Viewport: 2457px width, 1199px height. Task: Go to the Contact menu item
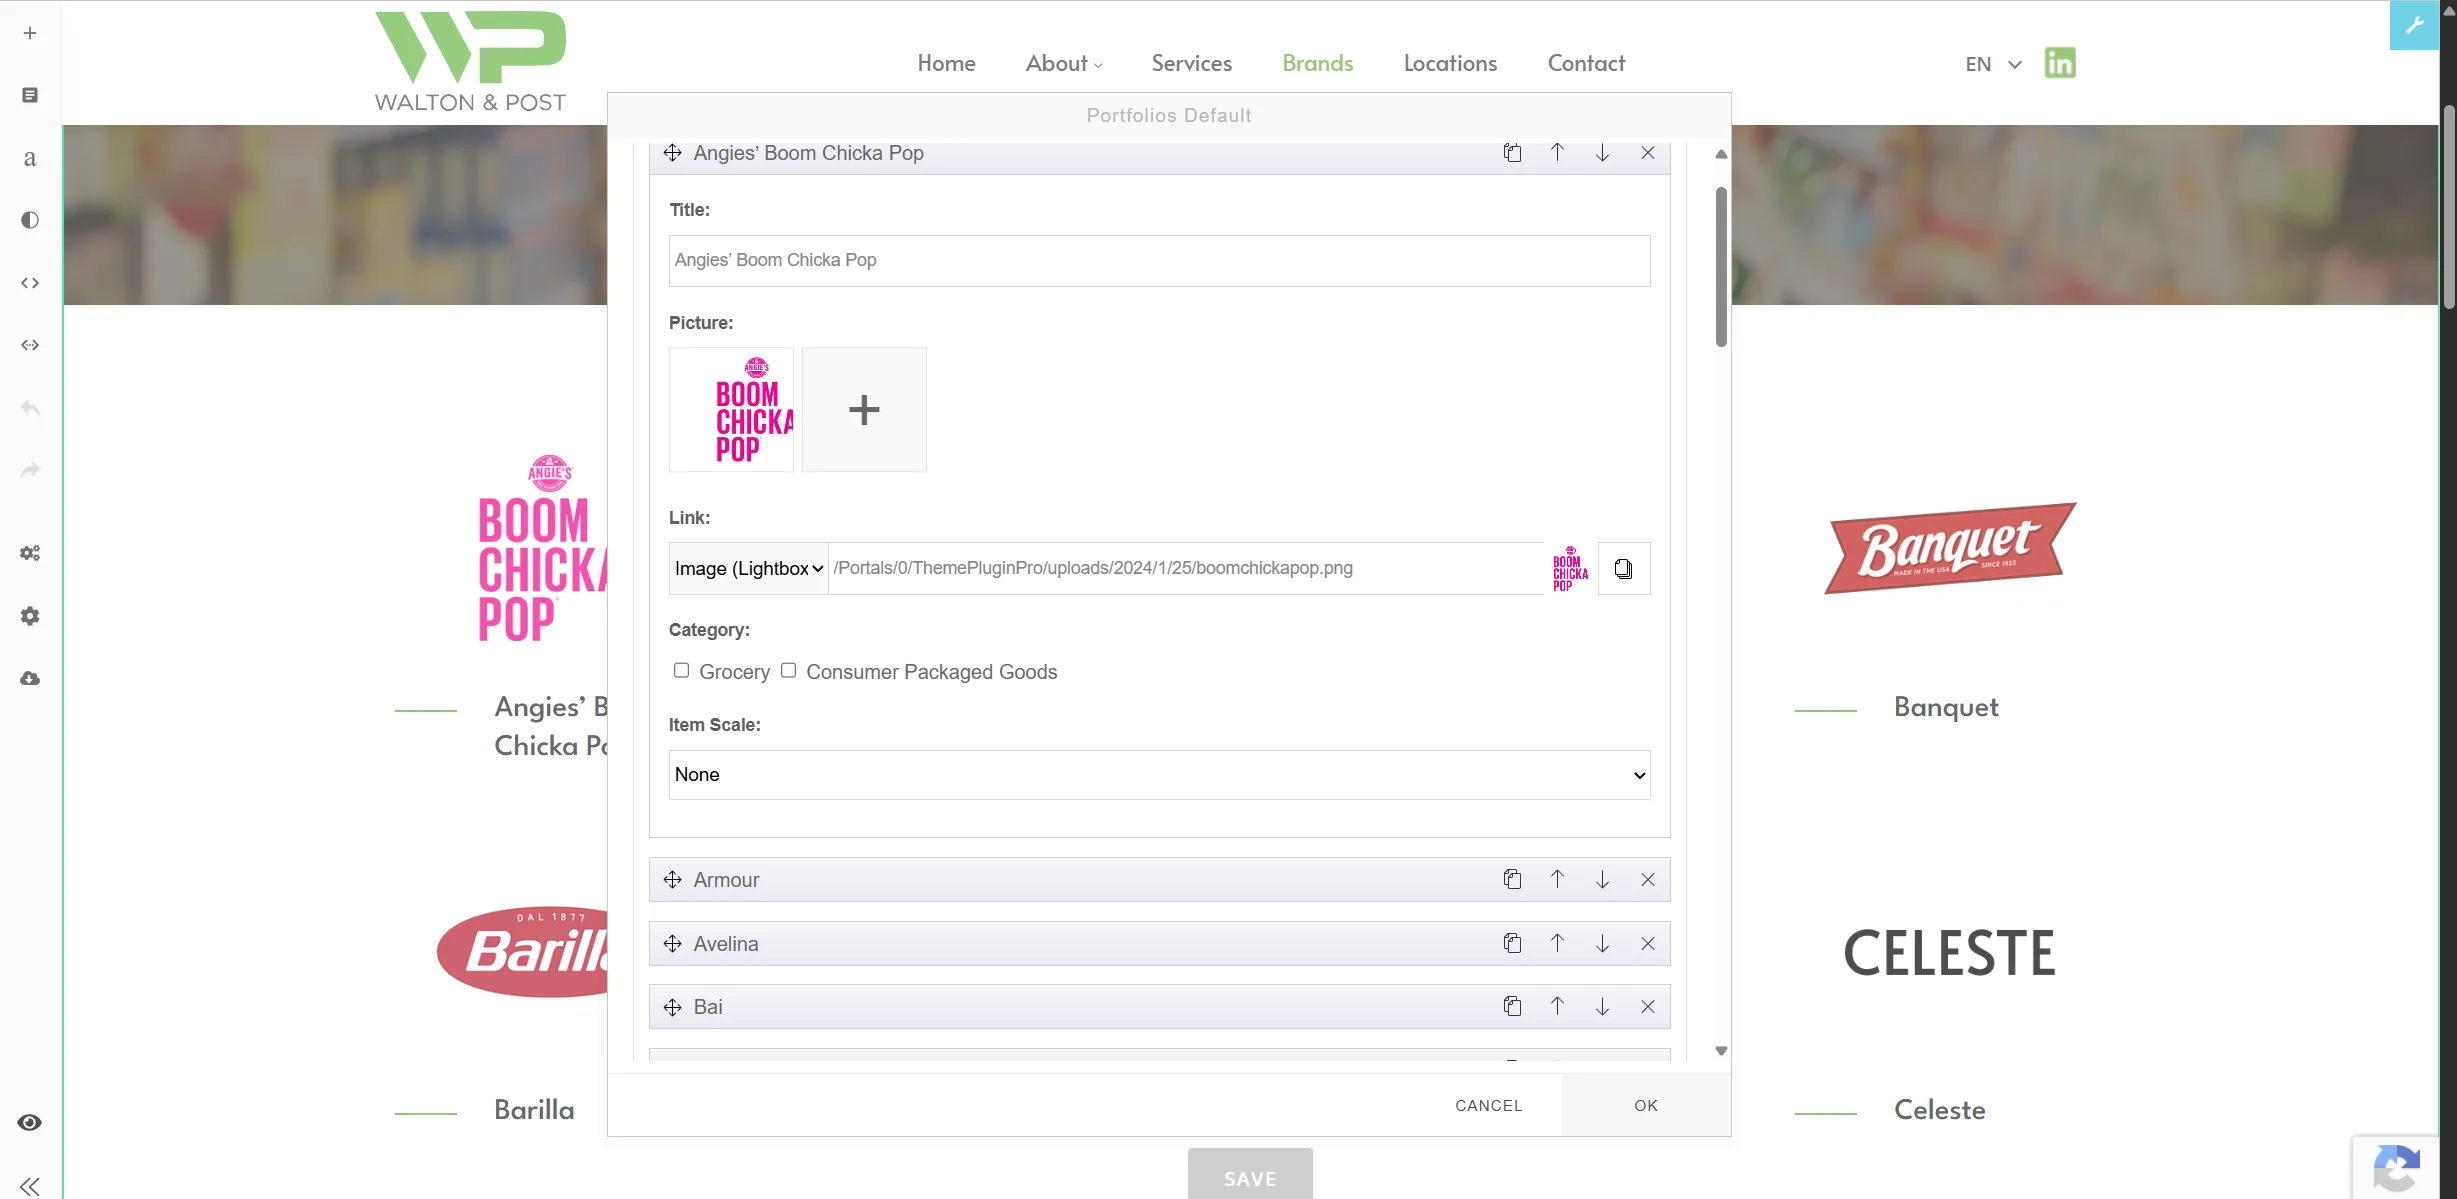tap(1586, 63)
